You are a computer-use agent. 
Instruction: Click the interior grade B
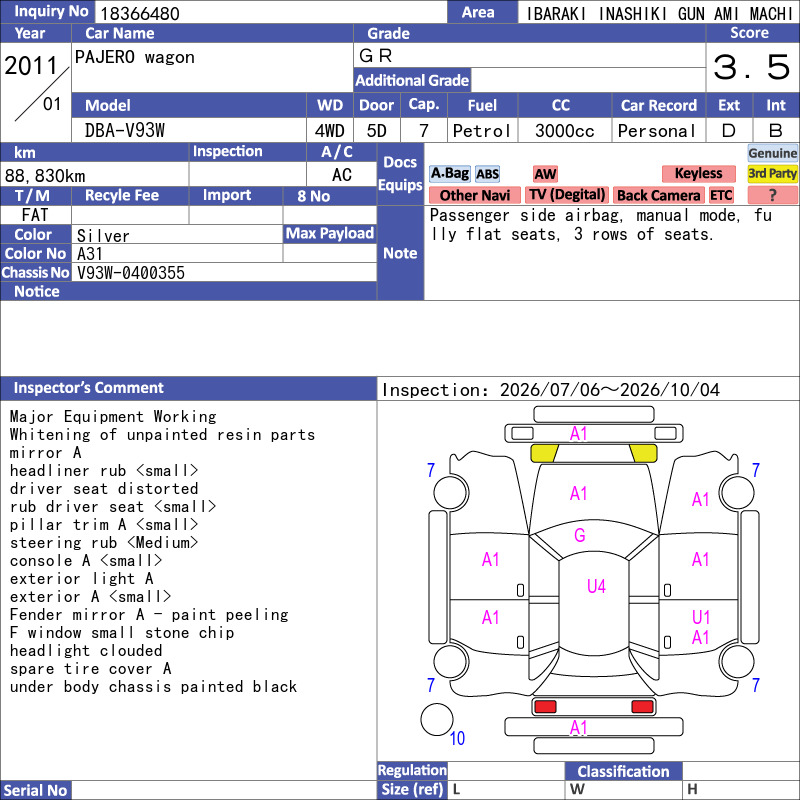click(776, 131)
